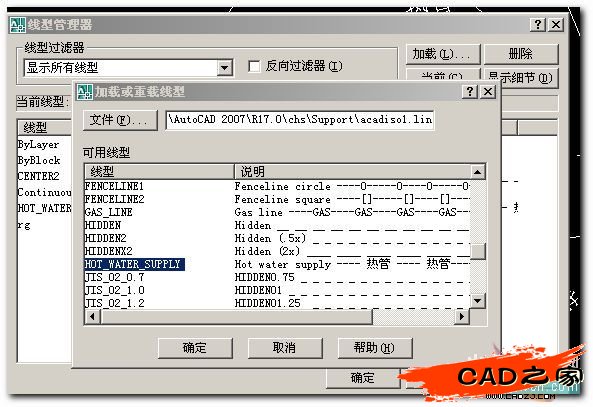This screenshot has height=407, width=593.
Task: Click the vertical scrollbar thumb in linetype list
Action: (478, 252)
